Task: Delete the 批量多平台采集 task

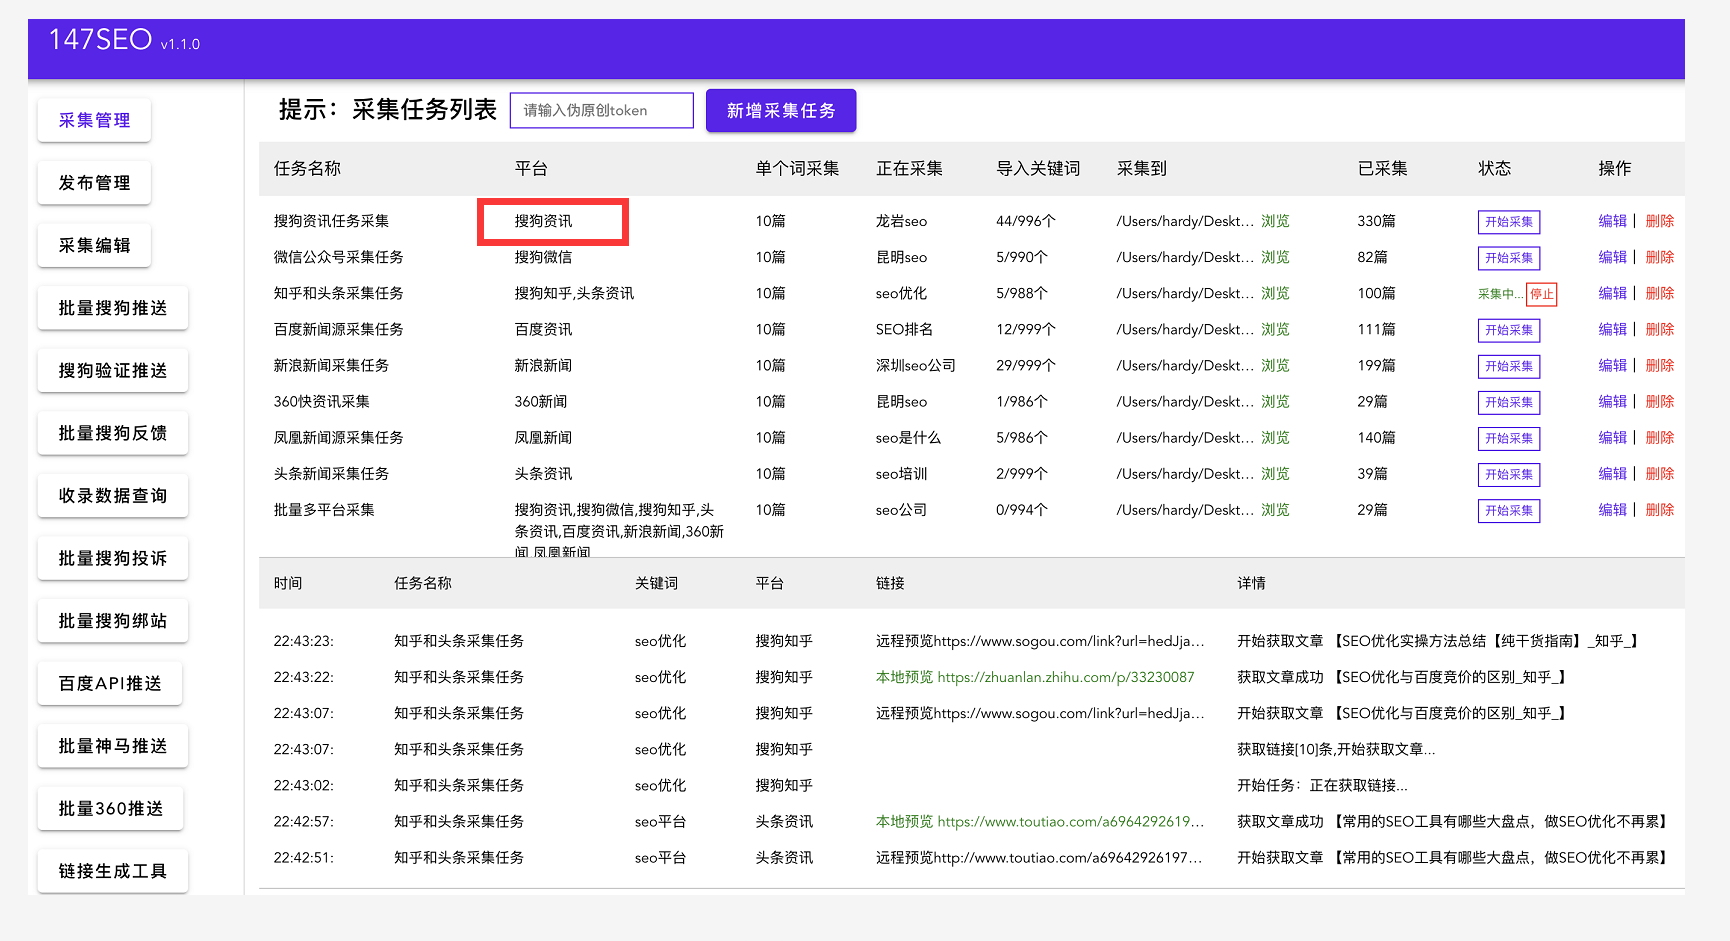Action: (1660, 509)
